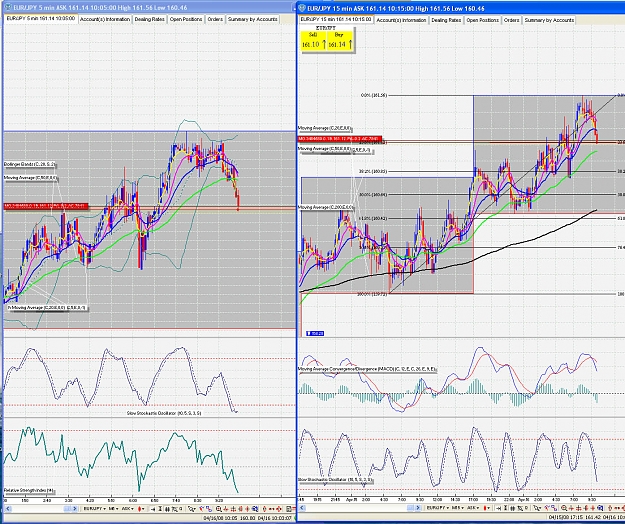Switch to Dealing Rates tab in the 15 min window
The image size is (625, 524).
coord(446,20)
